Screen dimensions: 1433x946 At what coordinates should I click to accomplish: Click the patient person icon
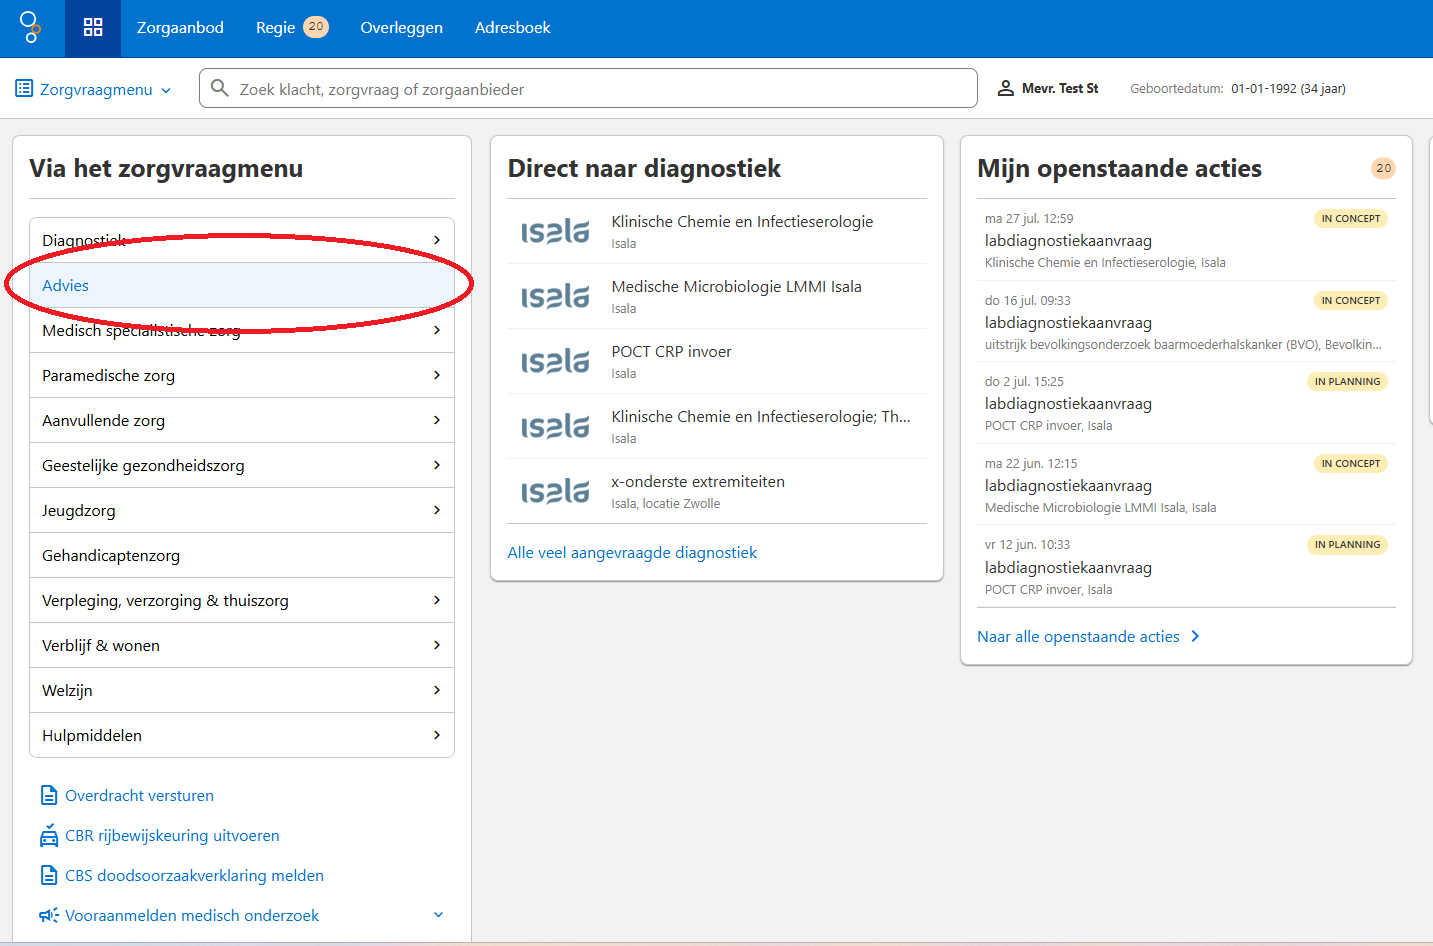tap(1006, 88)
